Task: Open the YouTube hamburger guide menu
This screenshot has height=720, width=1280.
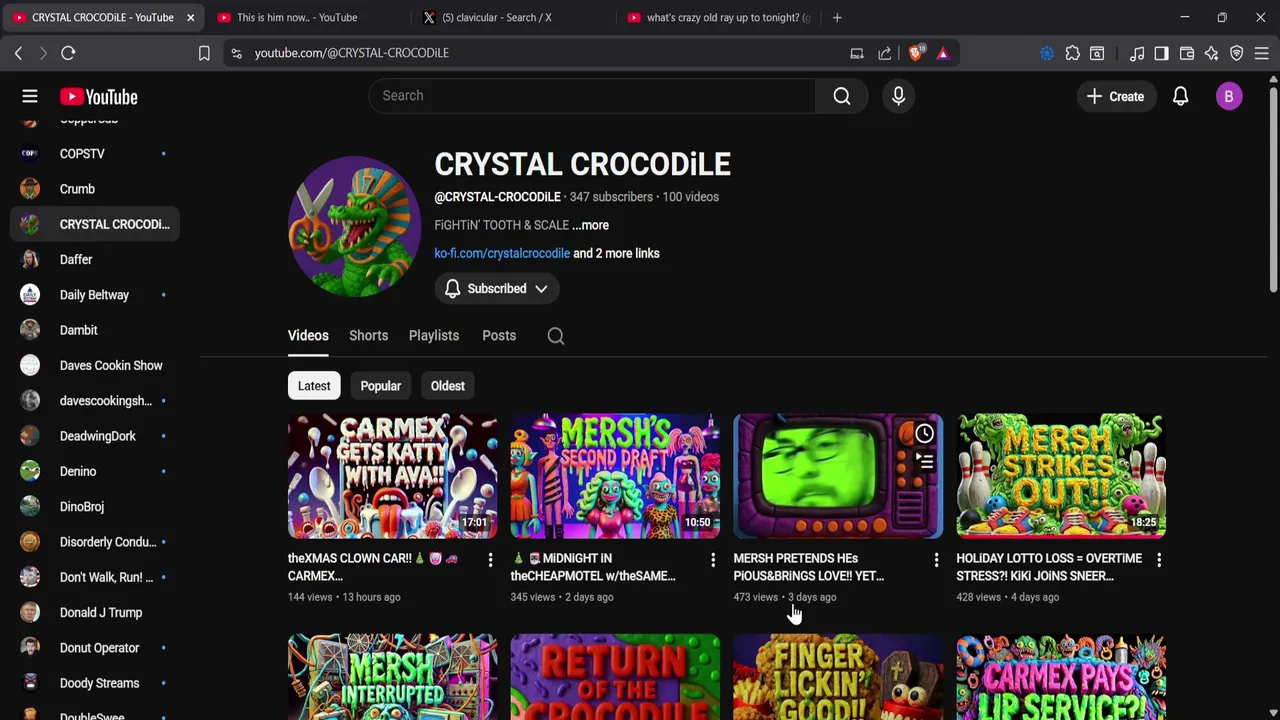Action: (30, 96)
